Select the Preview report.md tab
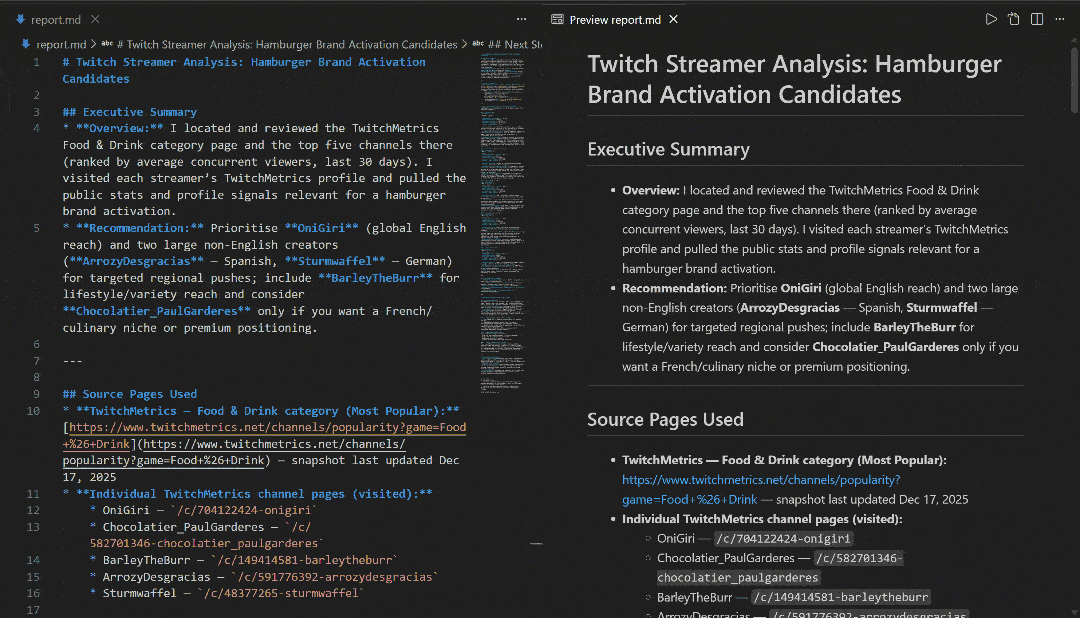Viewport: 1080px width, 618px height. point(614,19)
